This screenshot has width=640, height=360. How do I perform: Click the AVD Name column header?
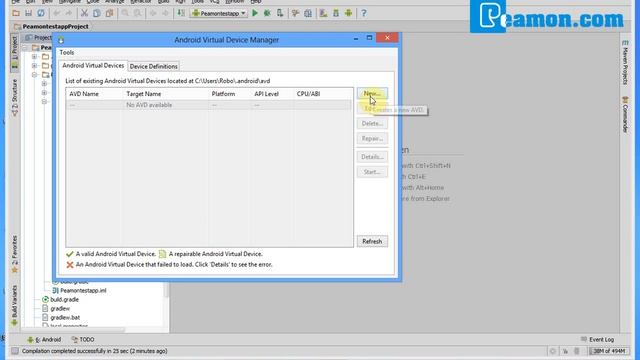(94, 94)
